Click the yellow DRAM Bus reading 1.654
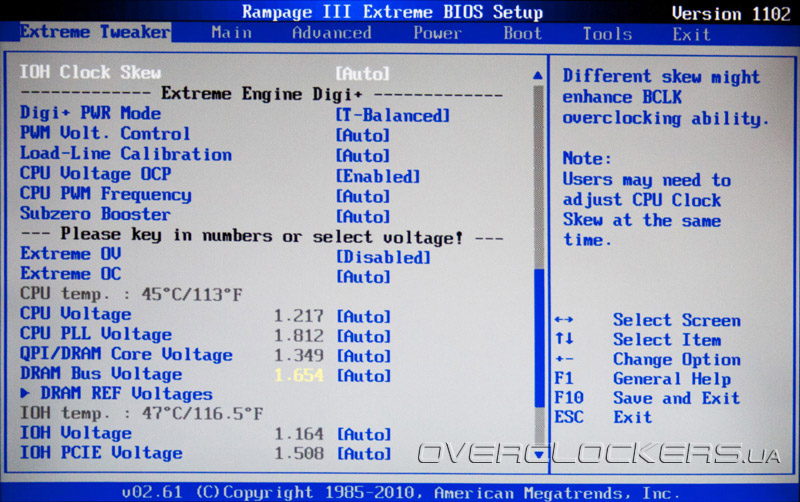This screenshot has height=502, width=800. click(298, 375)
